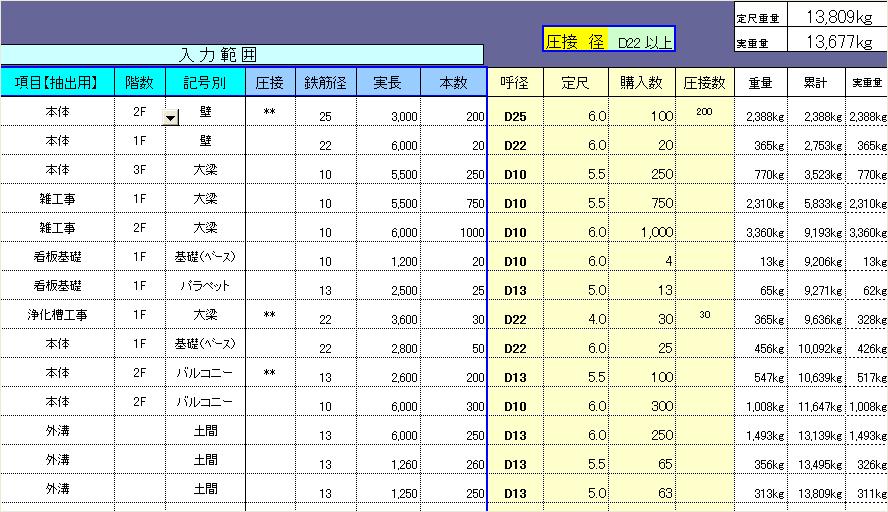Click the 累計 cell 10,092kg
The height and width of the screenshot is (512, 888).
[816, 343]
